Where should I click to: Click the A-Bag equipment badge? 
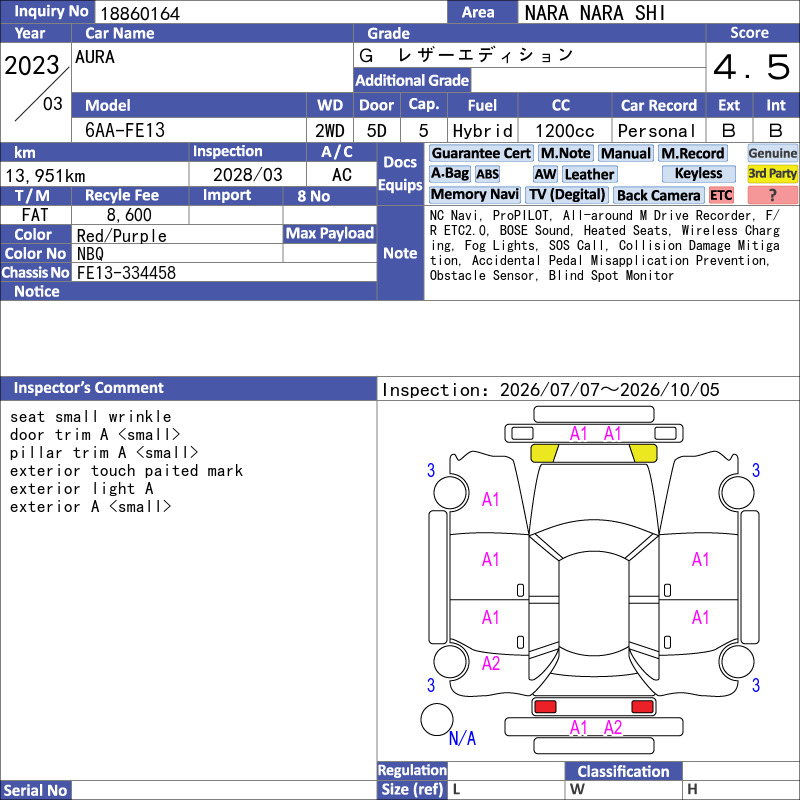[x=449, y=173]
